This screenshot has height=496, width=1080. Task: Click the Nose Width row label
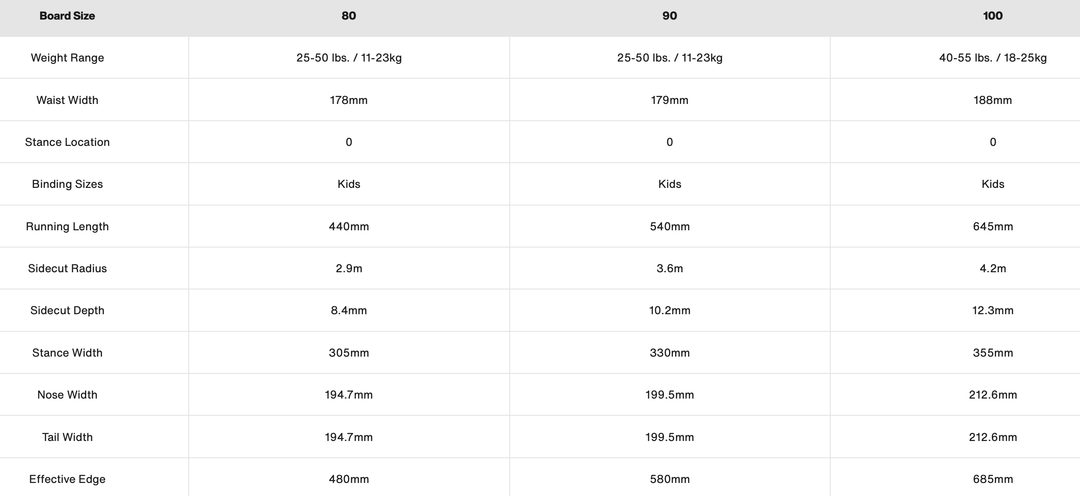click(67, 395)
